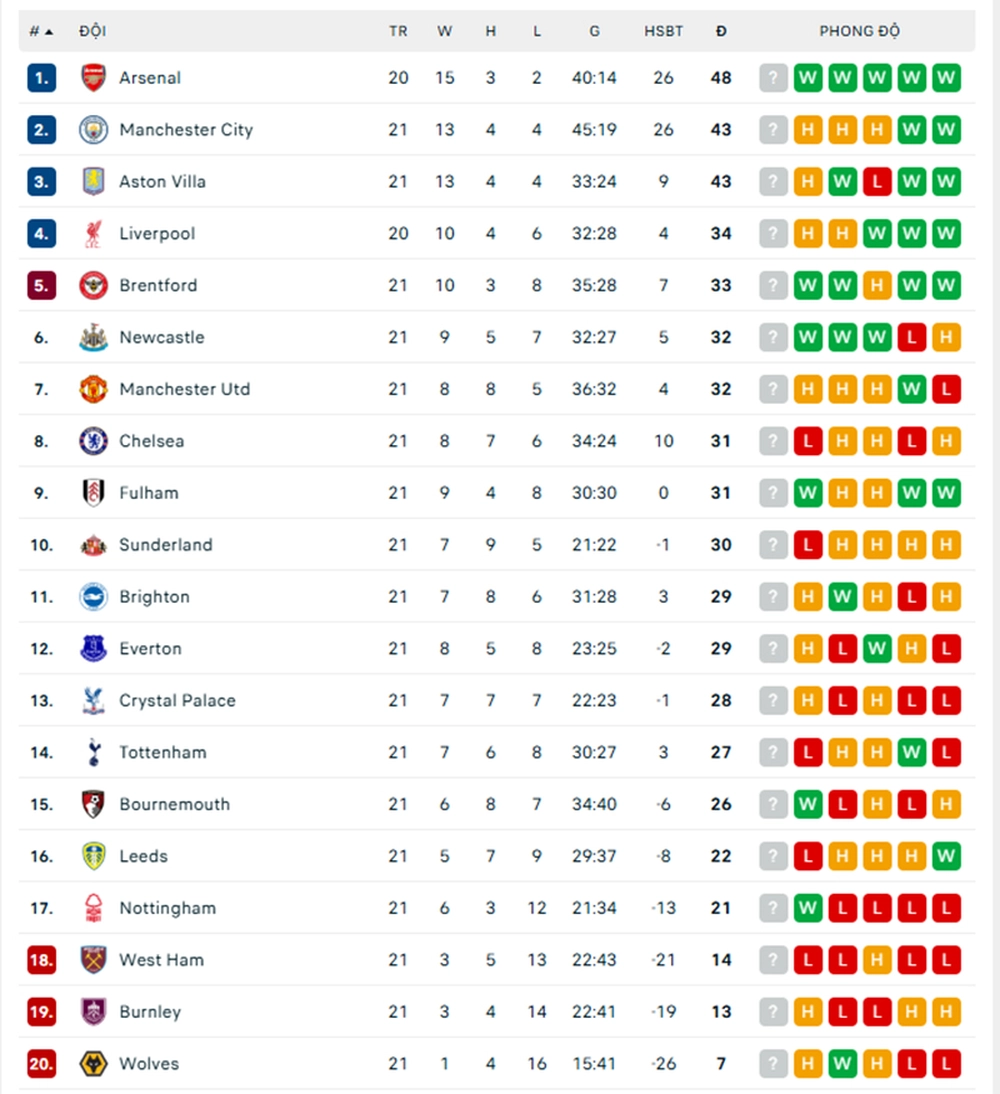Click the Brighton club crest
The image size is (1000, 1094).
tap(91, 596)
